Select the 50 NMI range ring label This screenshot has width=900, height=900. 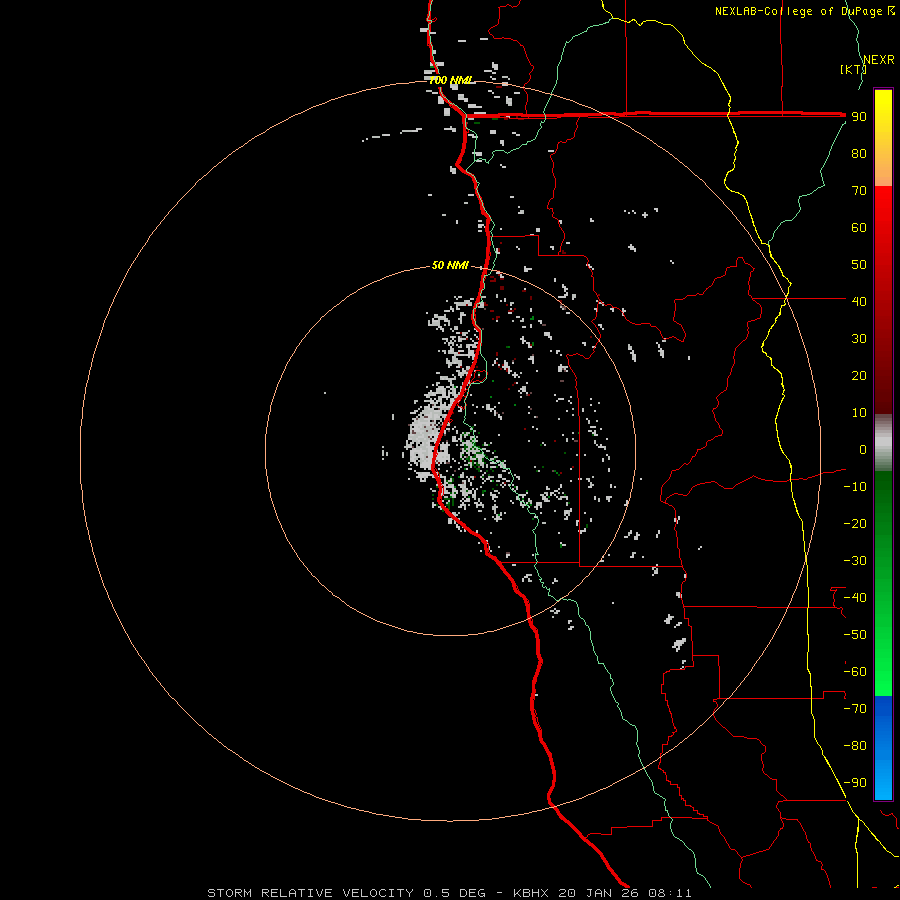click(x=450, y=265)
